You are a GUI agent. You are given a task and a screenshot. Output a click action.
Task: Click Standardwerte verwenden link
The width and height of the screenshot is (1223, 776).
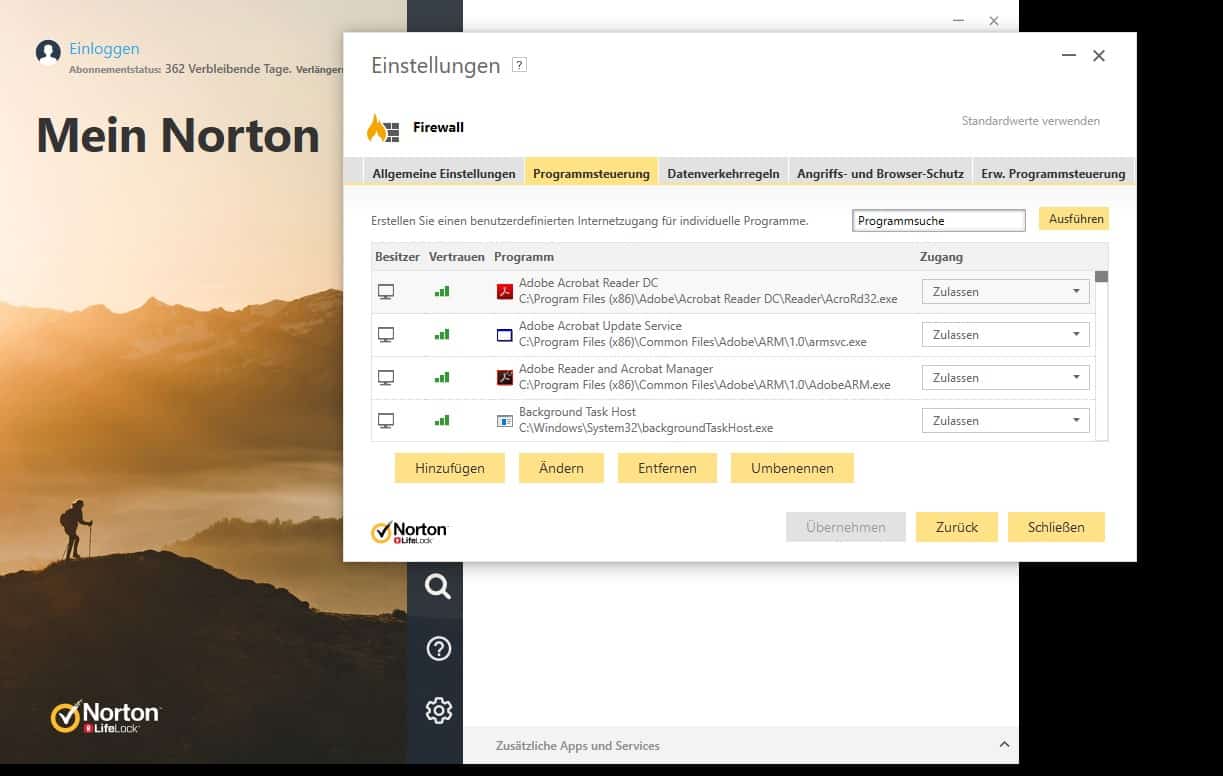1031,121
